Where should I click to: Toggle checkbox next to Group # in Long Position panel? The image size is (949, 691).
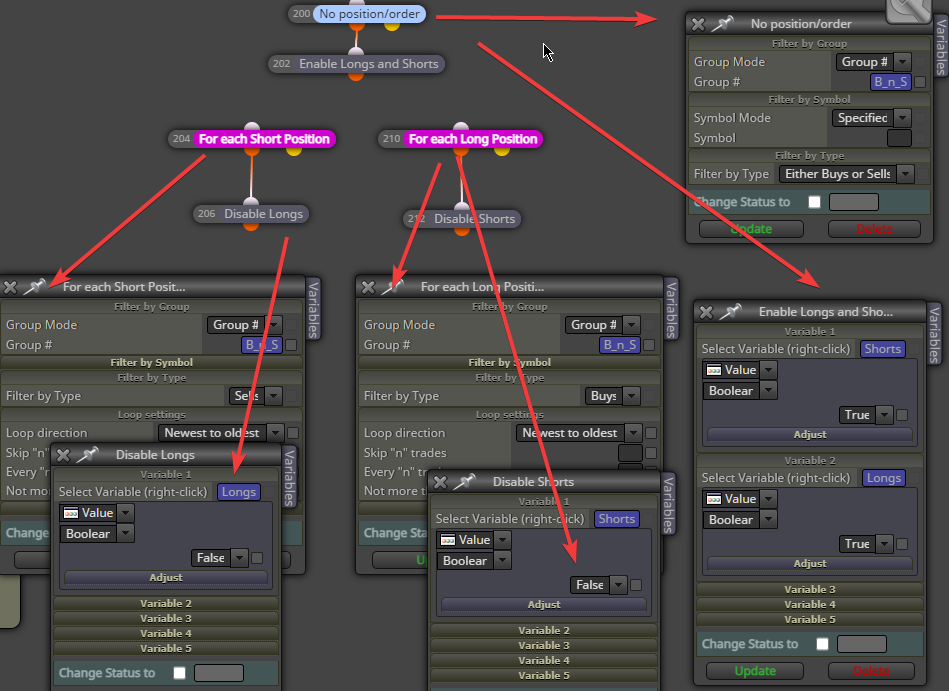pyautogui.click(x=649, y=345)
